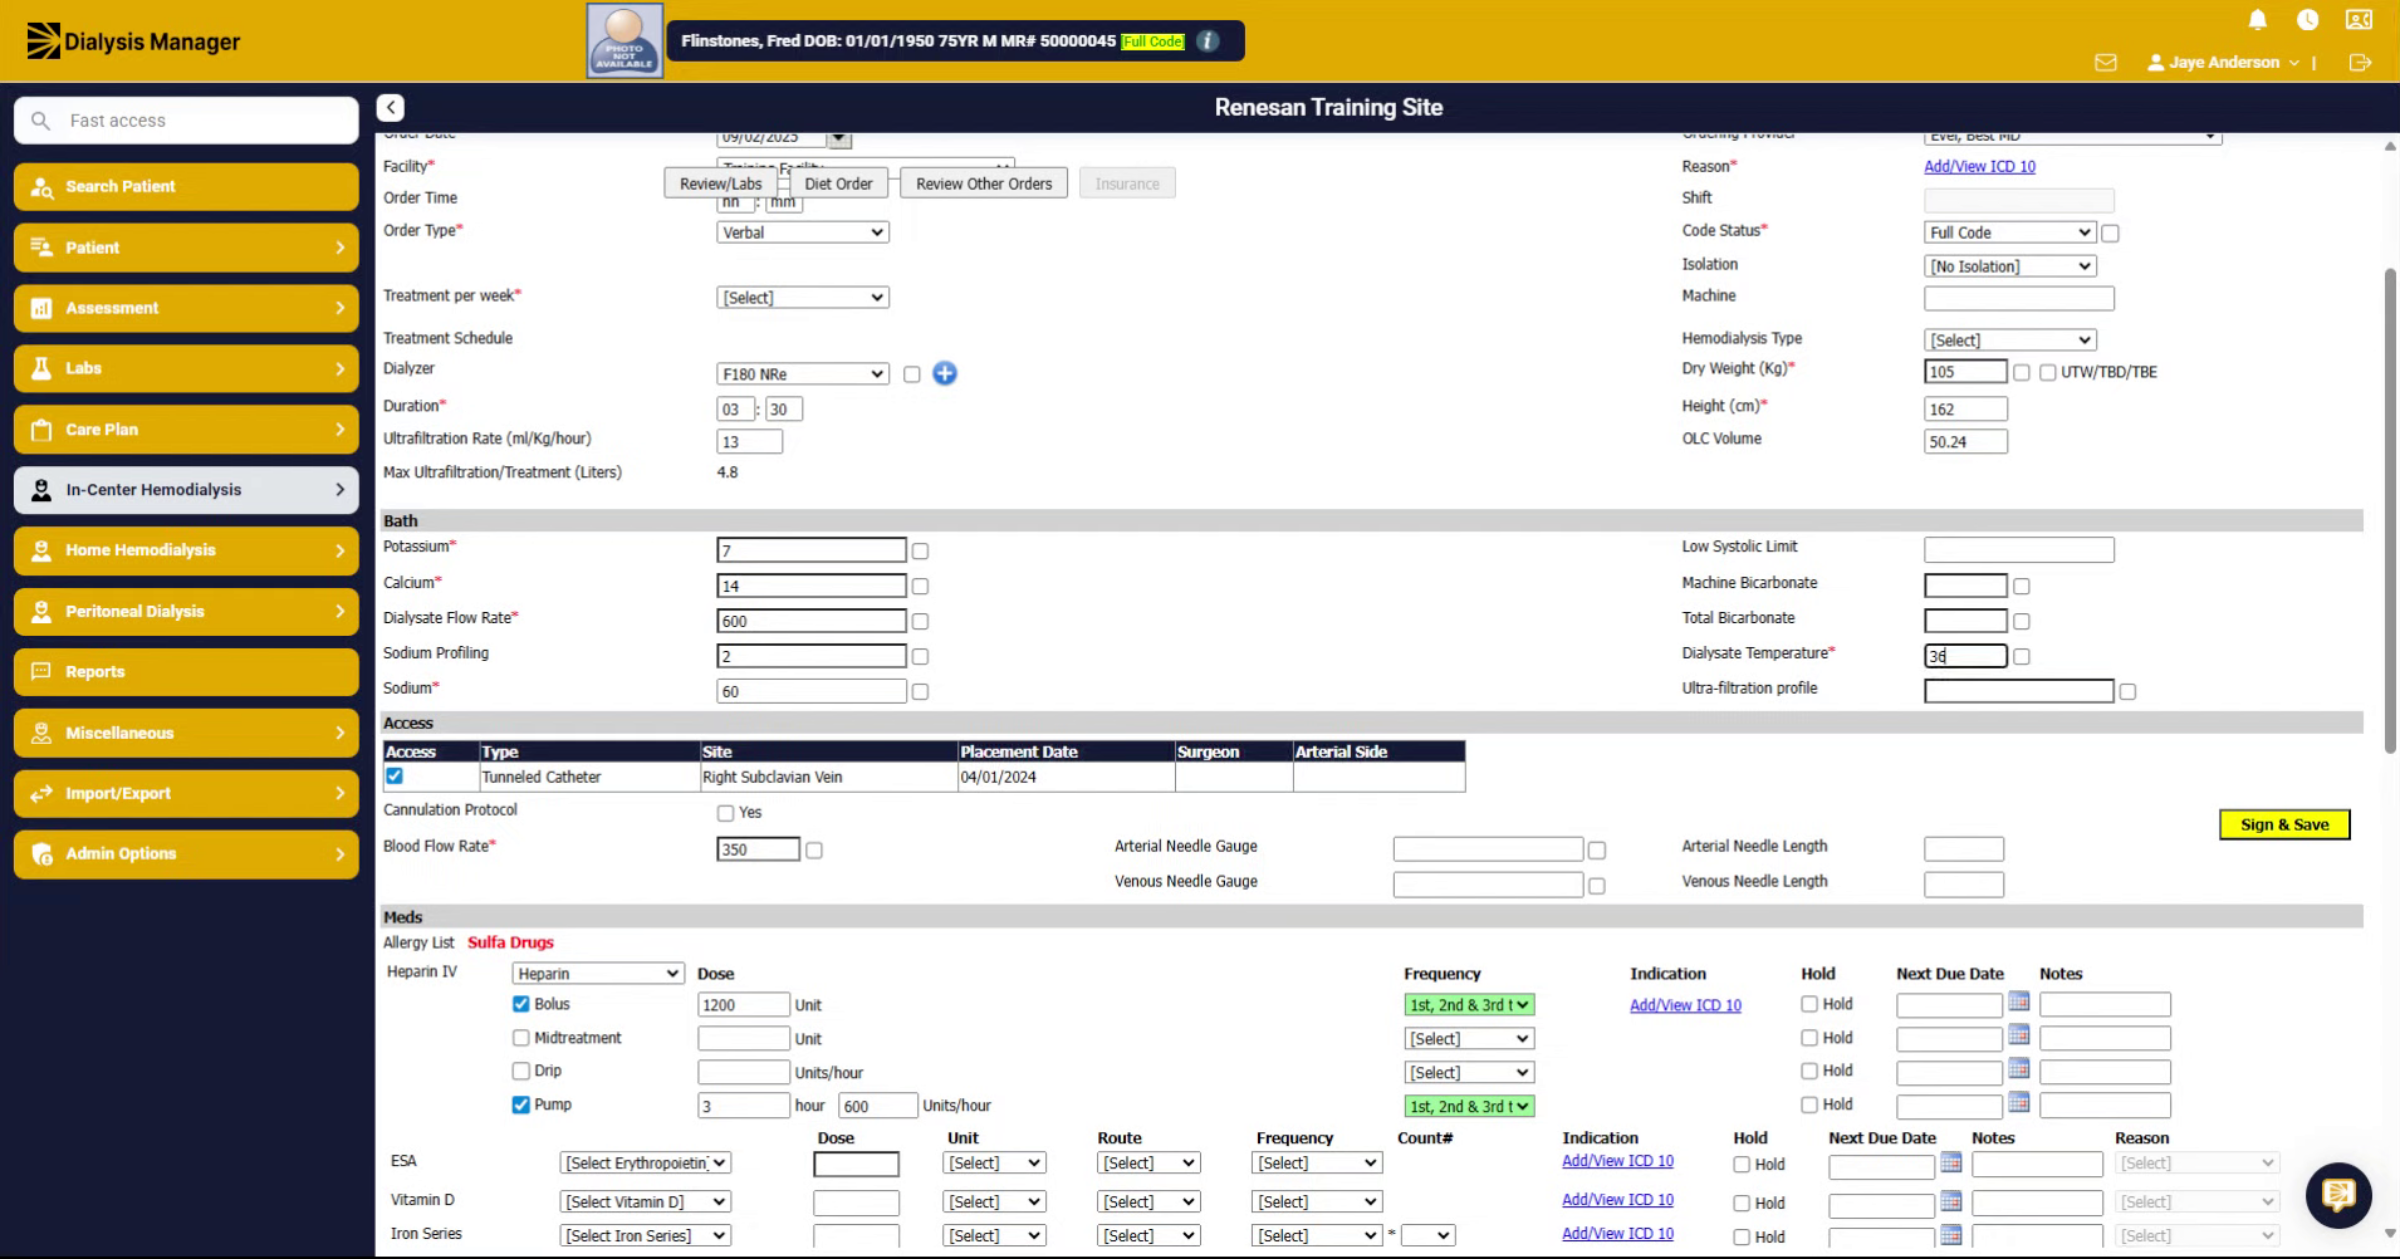
Task: Expand the Care Plan sidebar menu
Action: [186, 429]
